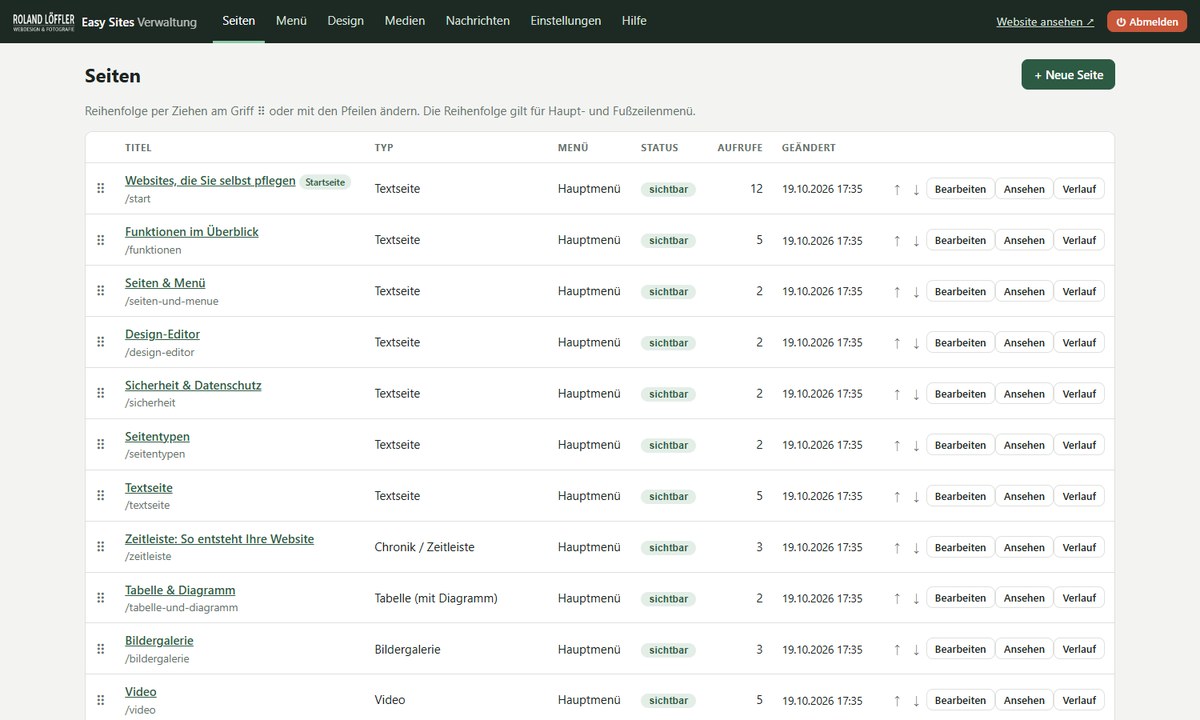
Task: Create a page with Neue Seite
Action: (x=1068, y=75)
